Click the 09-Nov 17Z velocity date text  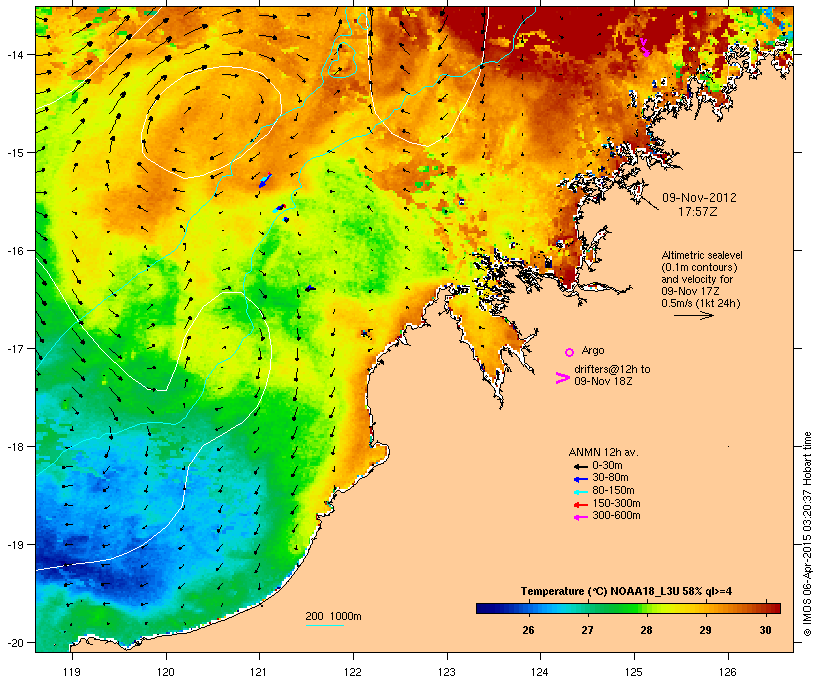pyautogui.click(x=690, y=291)
